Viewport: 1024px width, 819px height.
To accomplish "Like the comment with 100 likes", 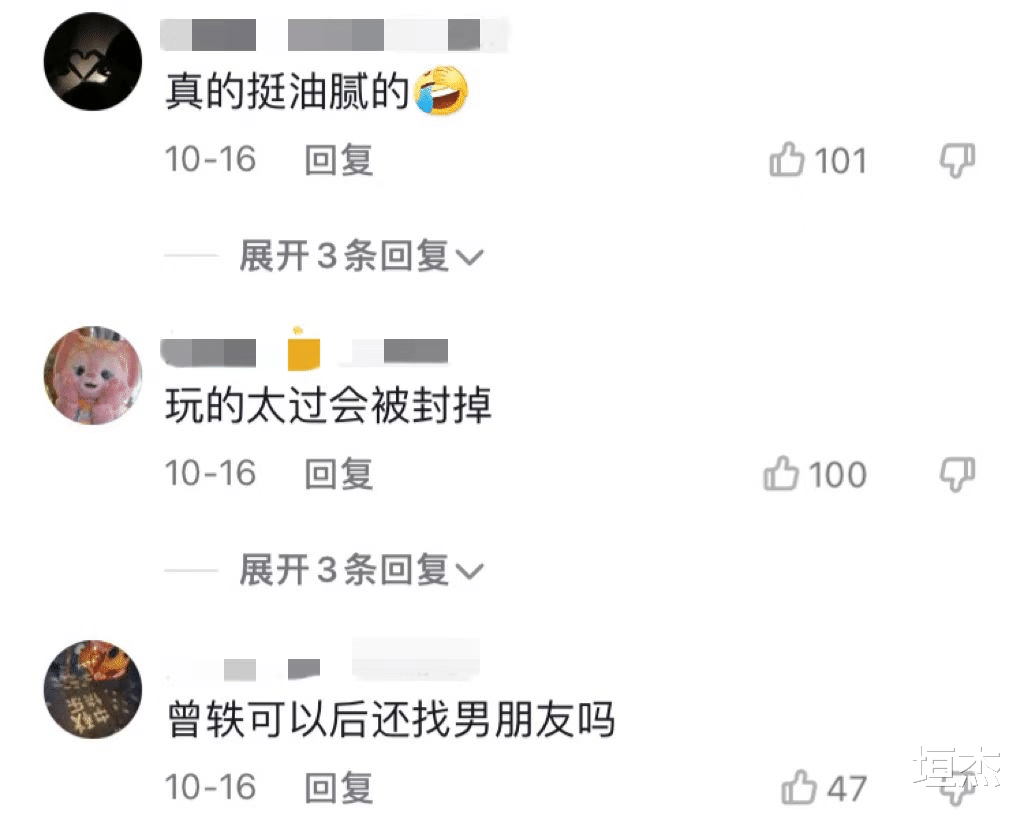I will [781, 474].
